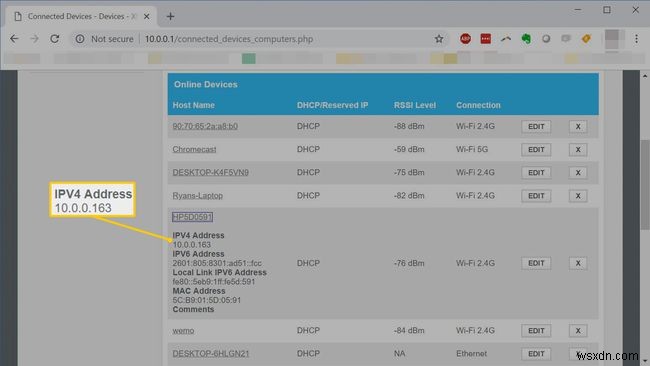Bookmark this page with the star icon
Screen dimensions: 650x366
[x=439, y=39]
